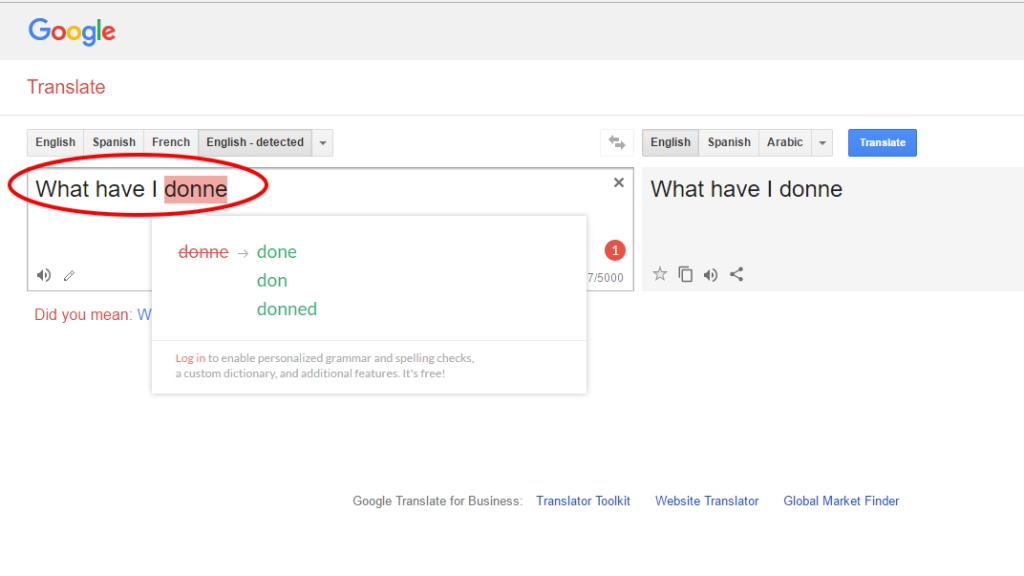Viewport: 1024px width, 576px height.
Task: Star the translation to save it
Action: coord(660,274)
